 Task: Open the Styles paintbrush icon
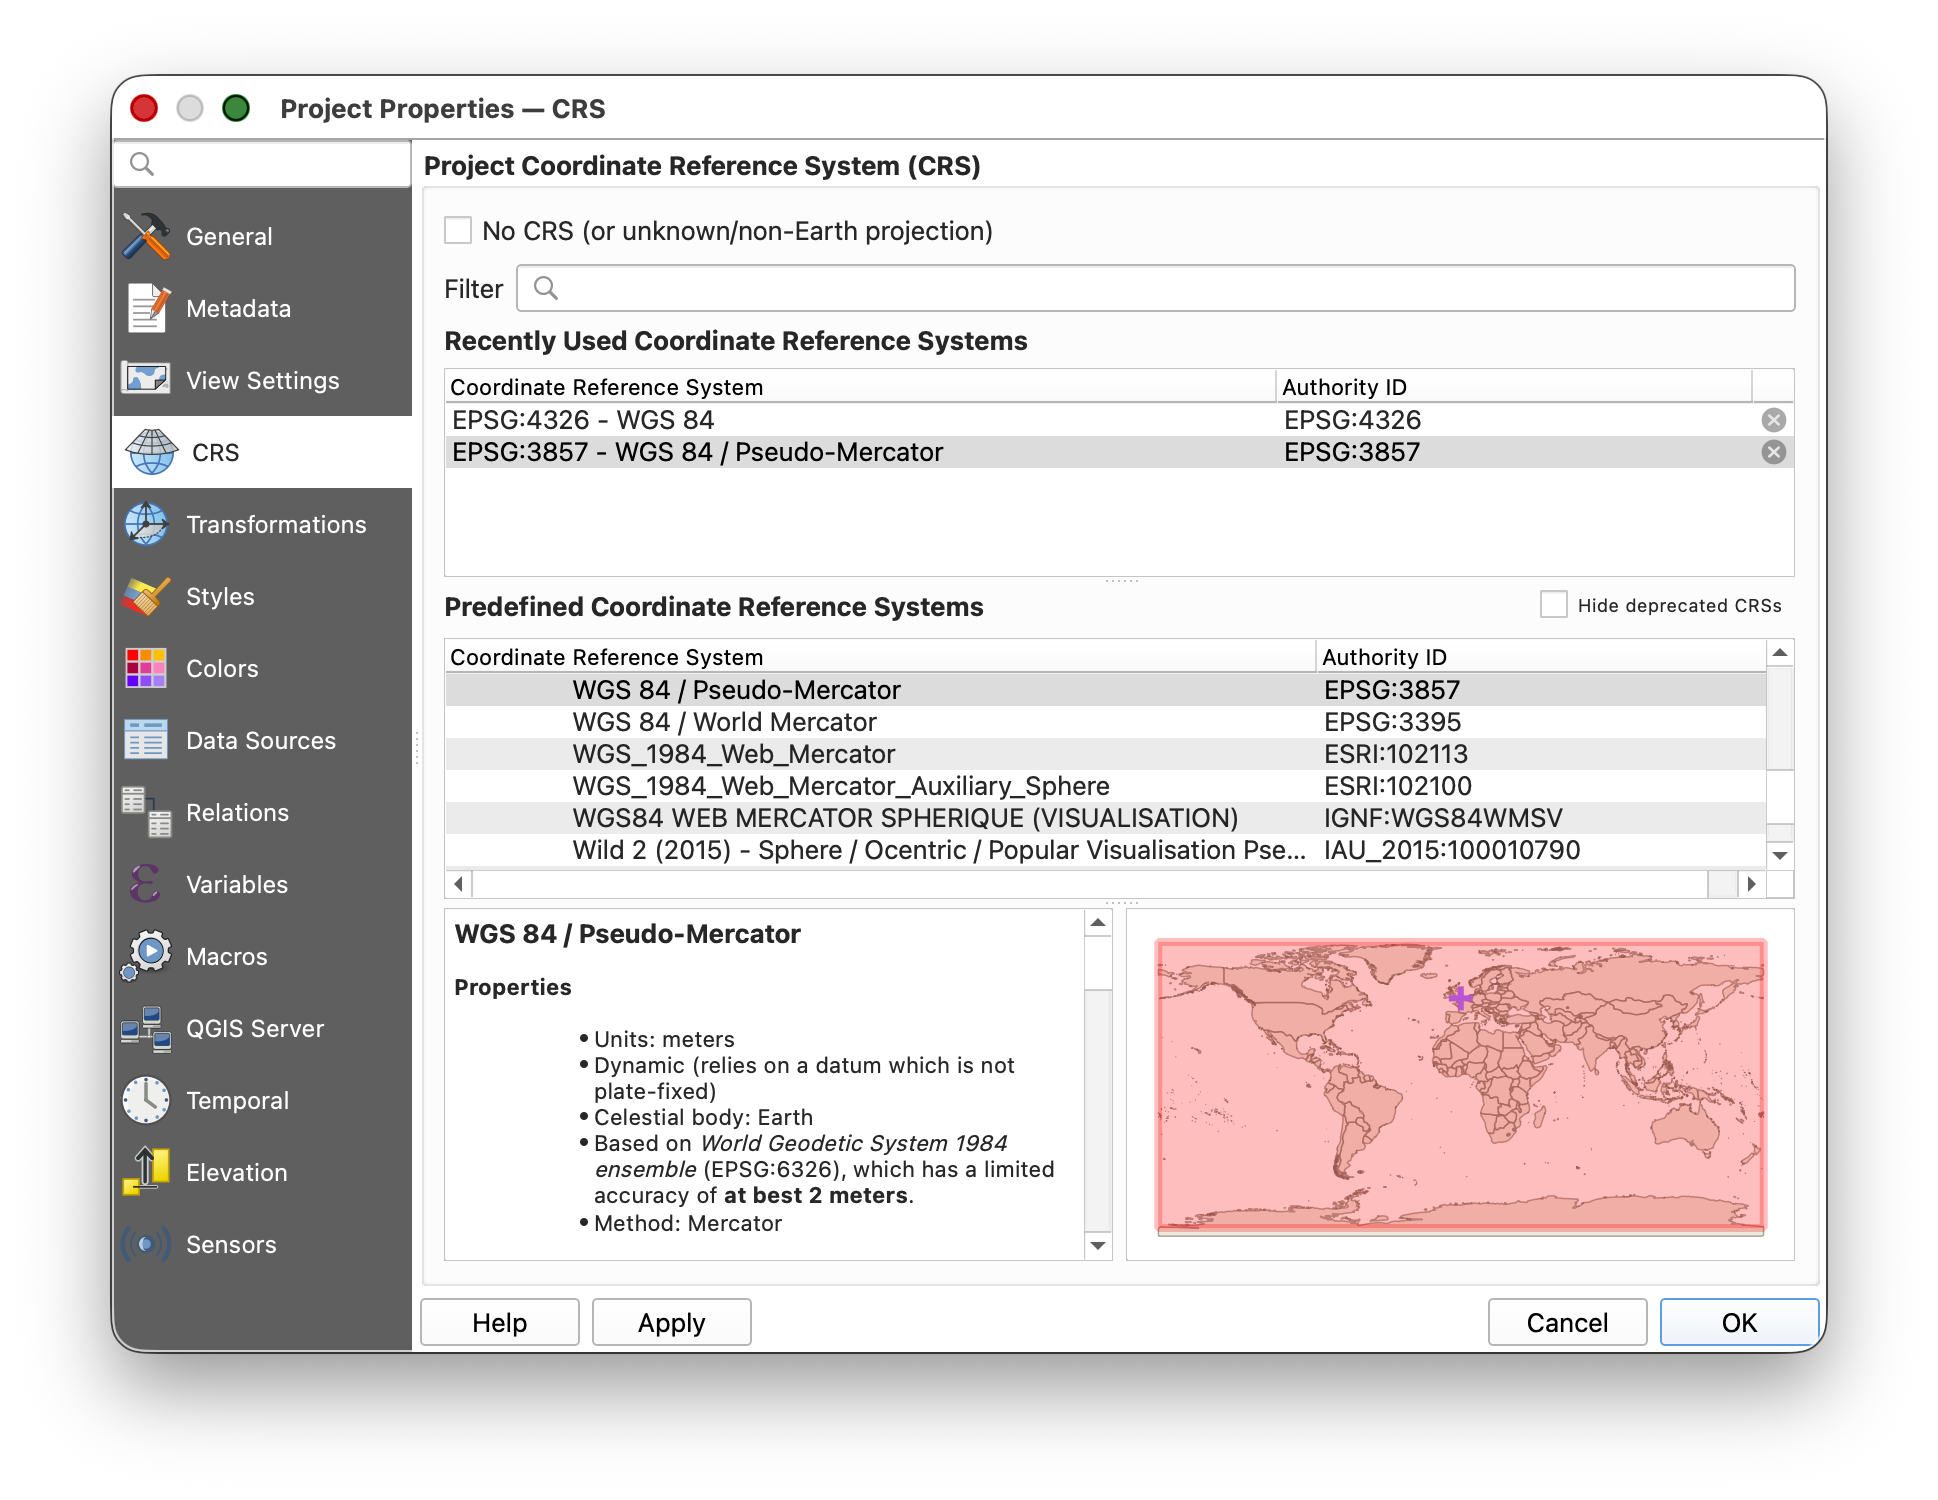point(147,597)
